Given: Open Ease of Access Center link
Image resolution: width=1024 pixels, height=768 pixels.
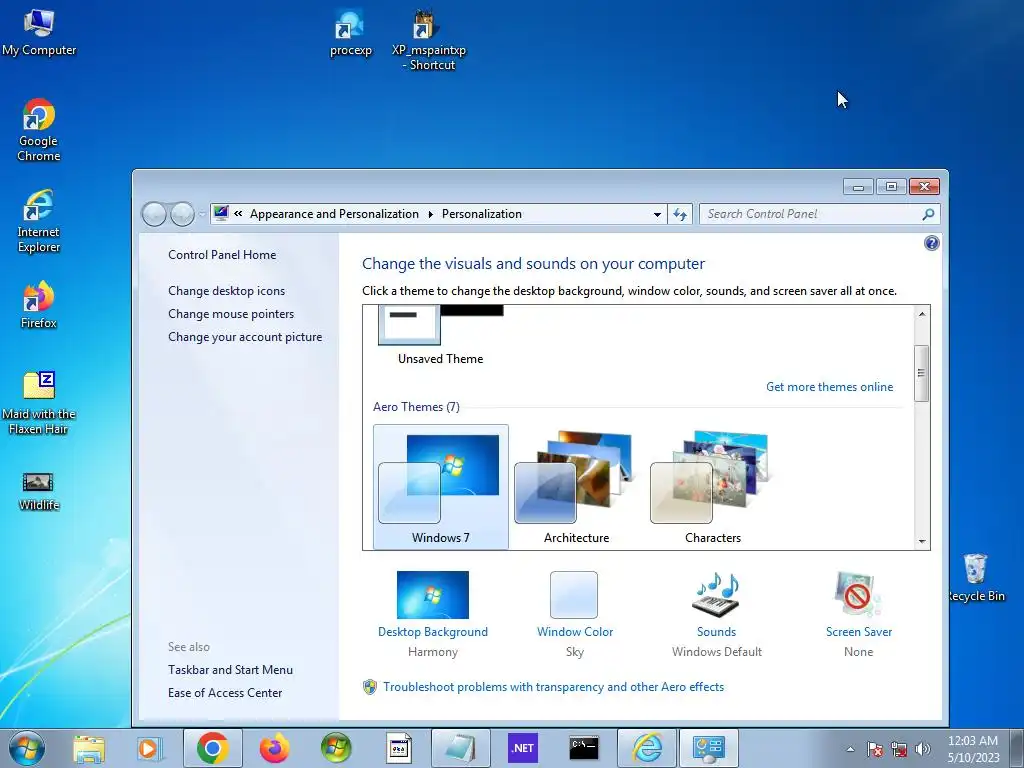Looking at the screenshot, I should point(225,693).
